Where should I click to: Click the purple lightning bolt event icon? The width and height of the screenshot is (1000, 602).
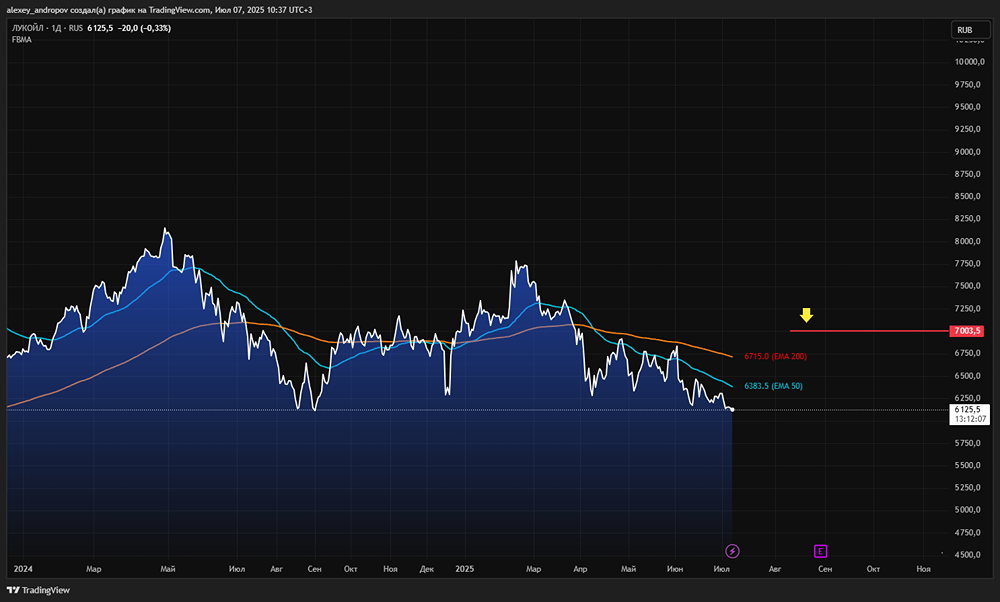coord(732,550)
